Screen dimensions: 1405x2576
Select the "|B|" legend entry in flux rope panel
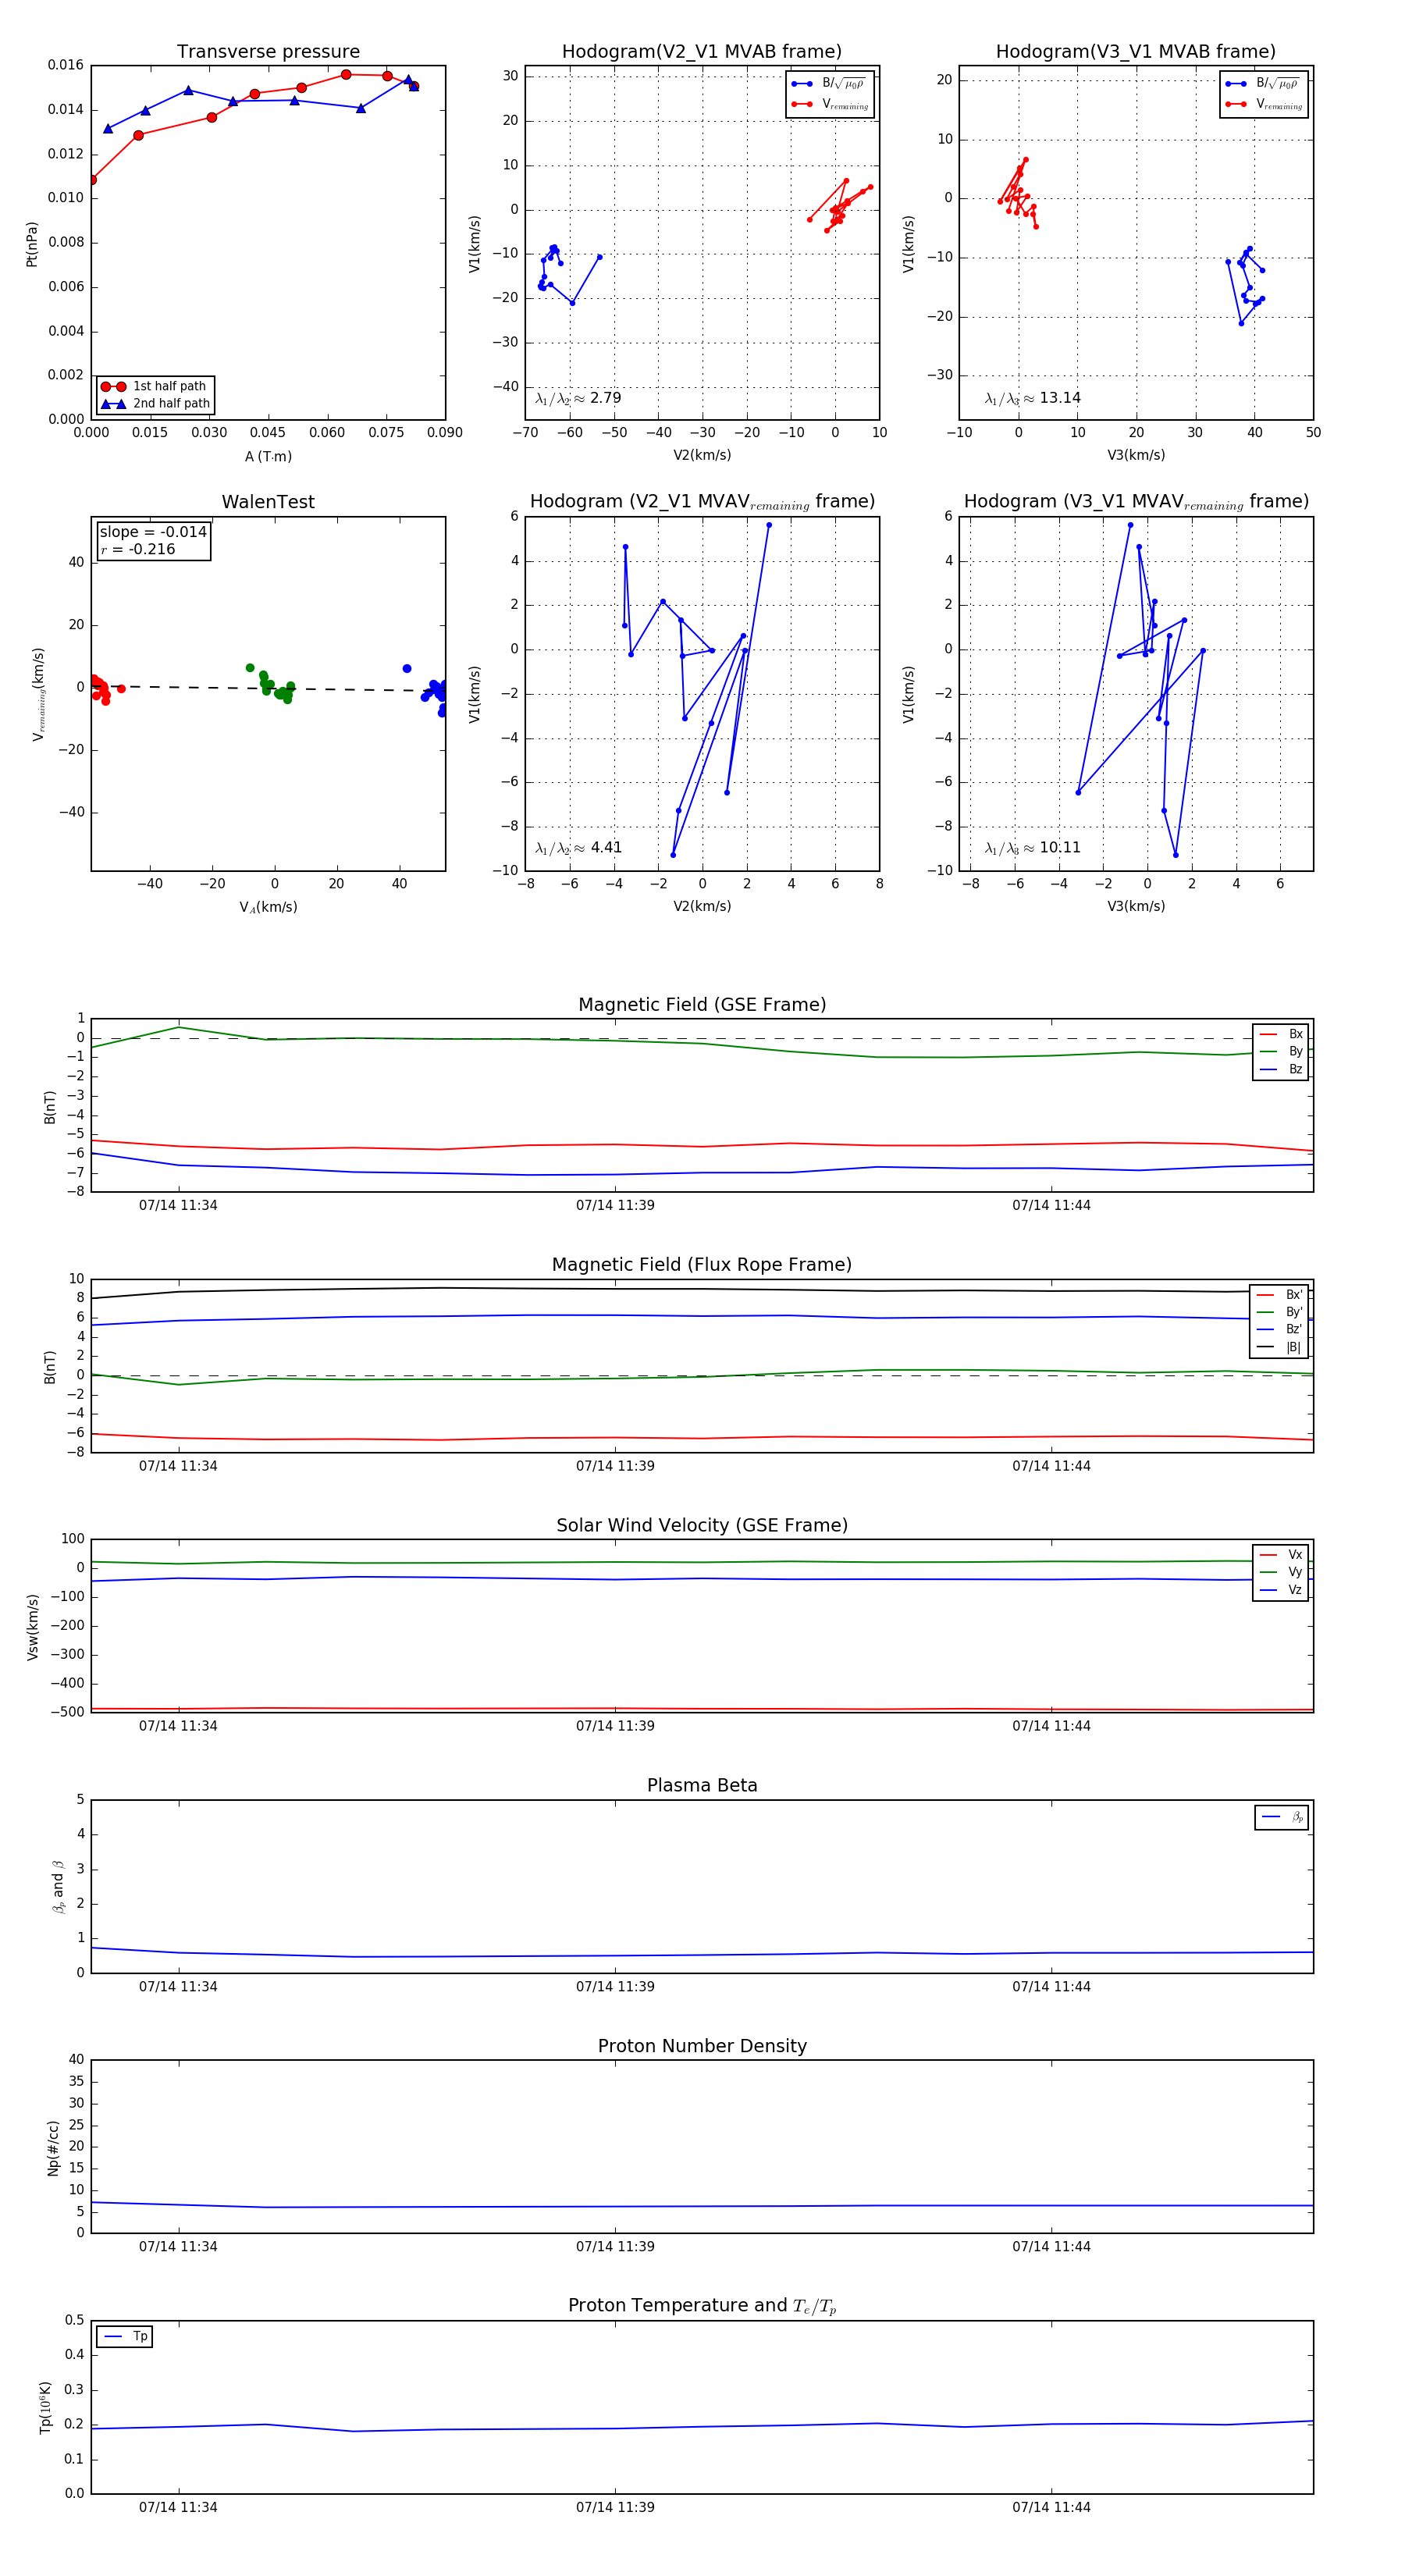[x=1279, y=1348]
